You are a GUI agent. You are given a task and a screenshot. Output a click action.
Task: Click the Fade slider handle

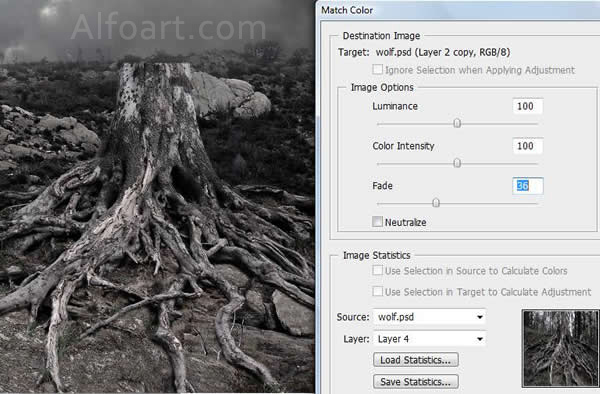436,203
